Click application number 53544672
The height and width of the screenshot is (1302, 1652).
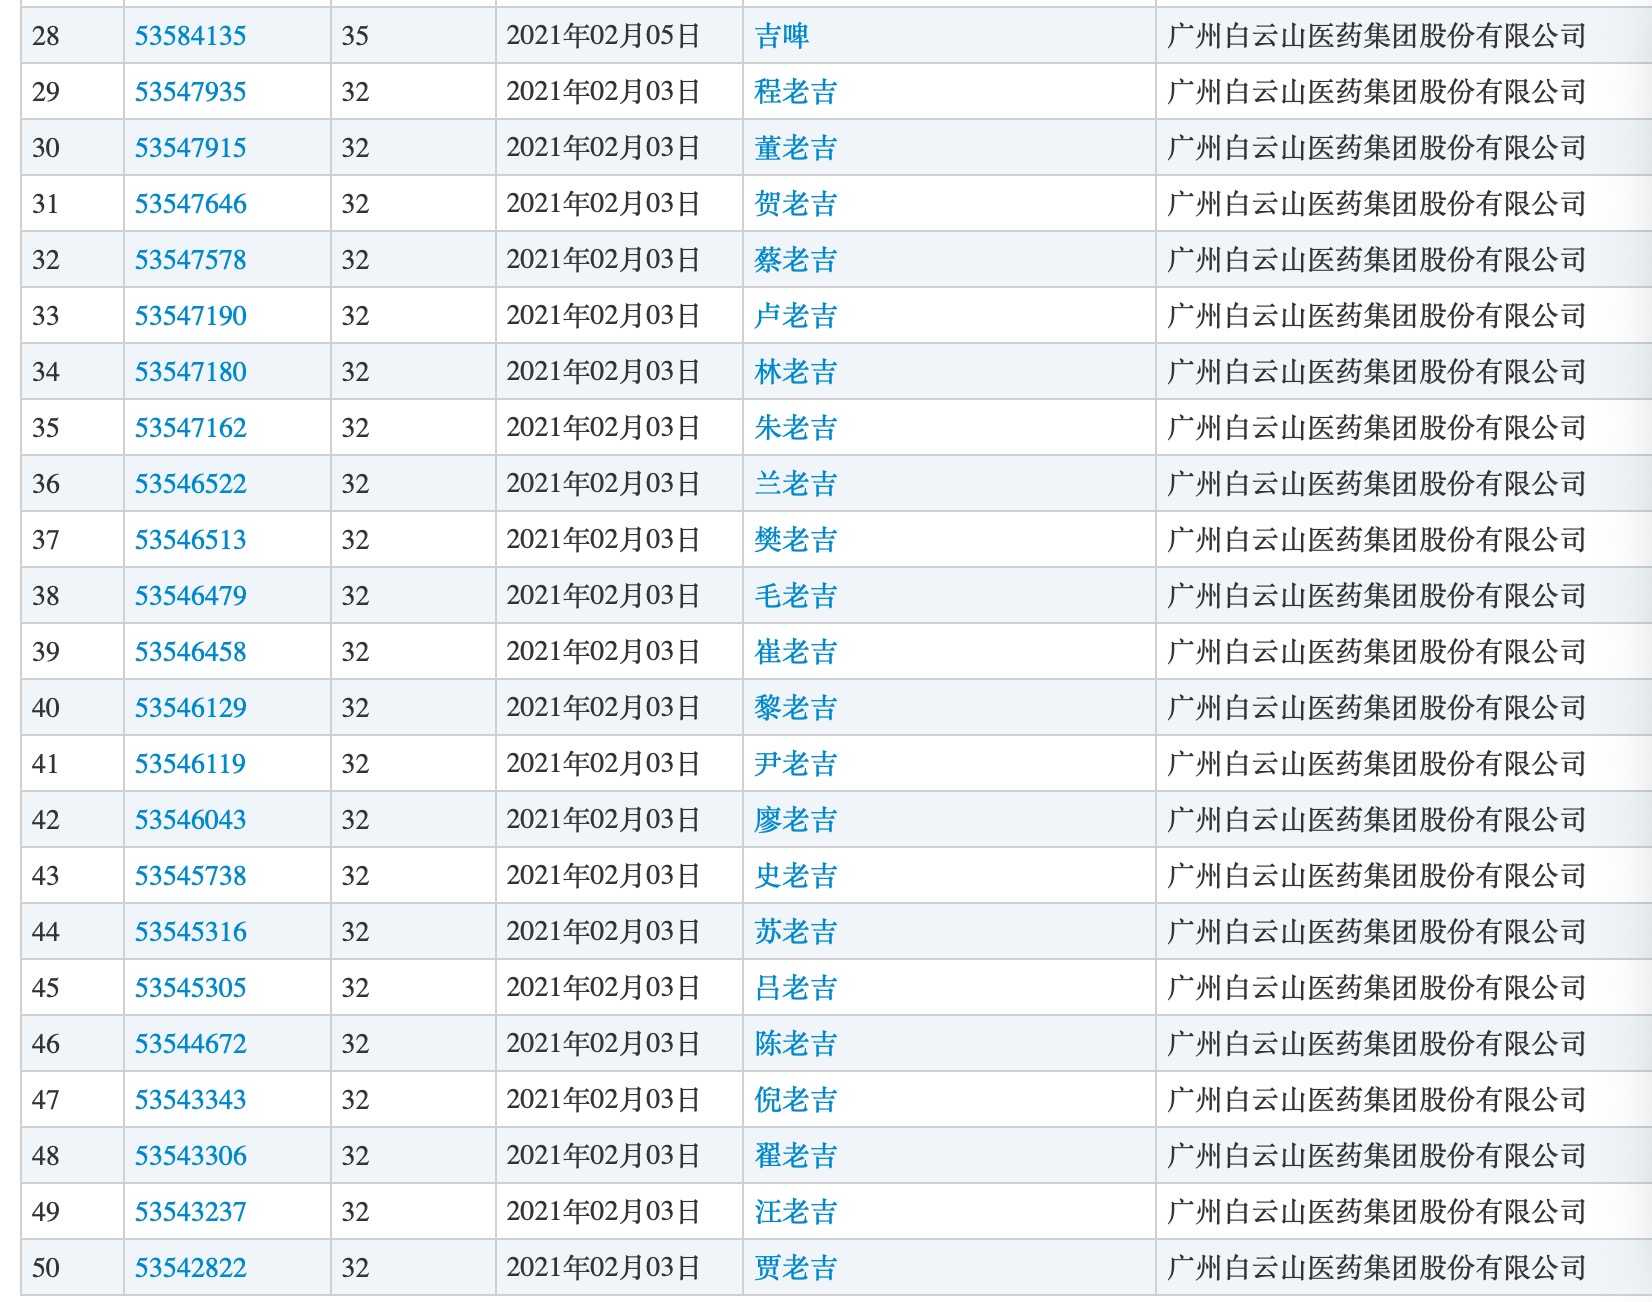(x=190, y=1044)
